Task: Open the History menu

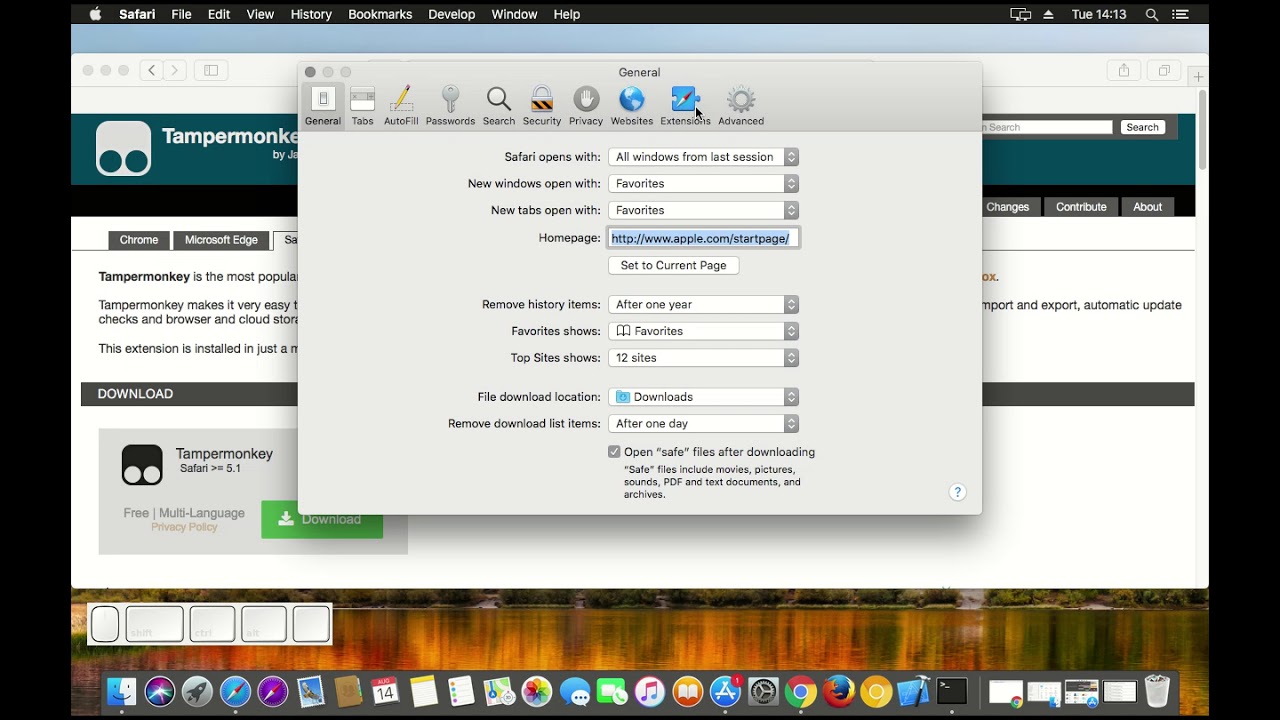Action: coord(311,14)
